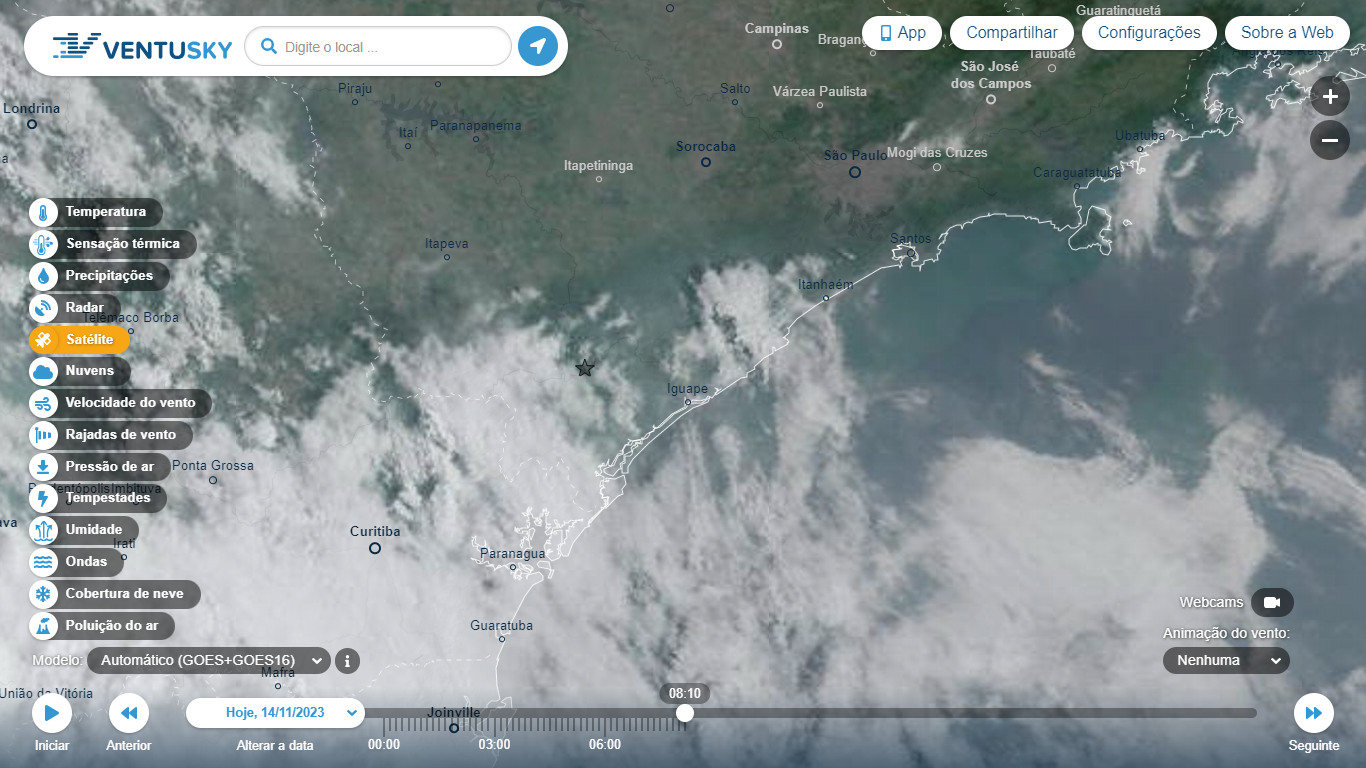Go to previous frame with Anterior
This screenshot has width=1366, height=768.
(x=129, y=713)
